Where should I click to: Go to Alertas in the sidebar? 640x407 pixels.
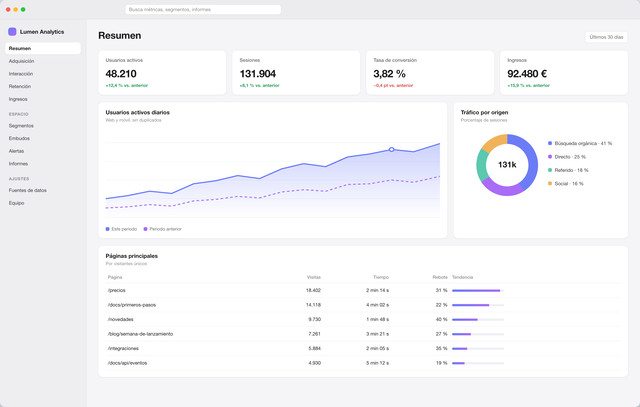click(x=43, y=151)
